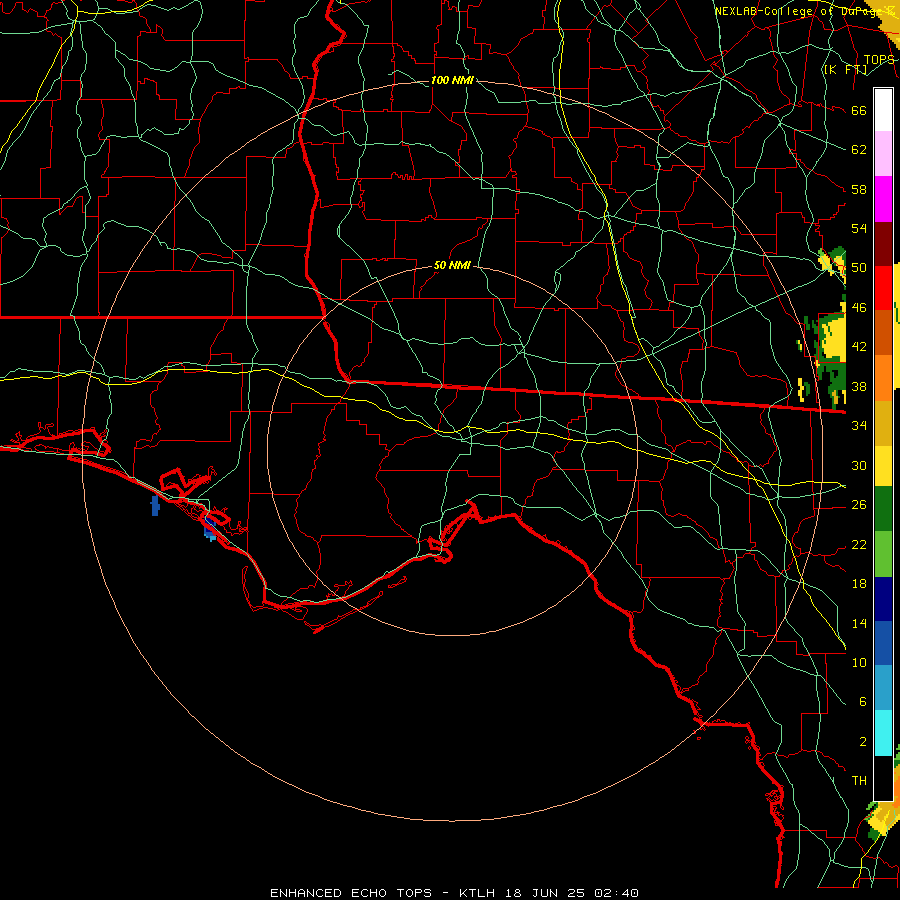The height and width of the screenshot is (900, 900).
Task: Click the Enhanced Echo Tops KTLH caption
Action: pos(454,893)
